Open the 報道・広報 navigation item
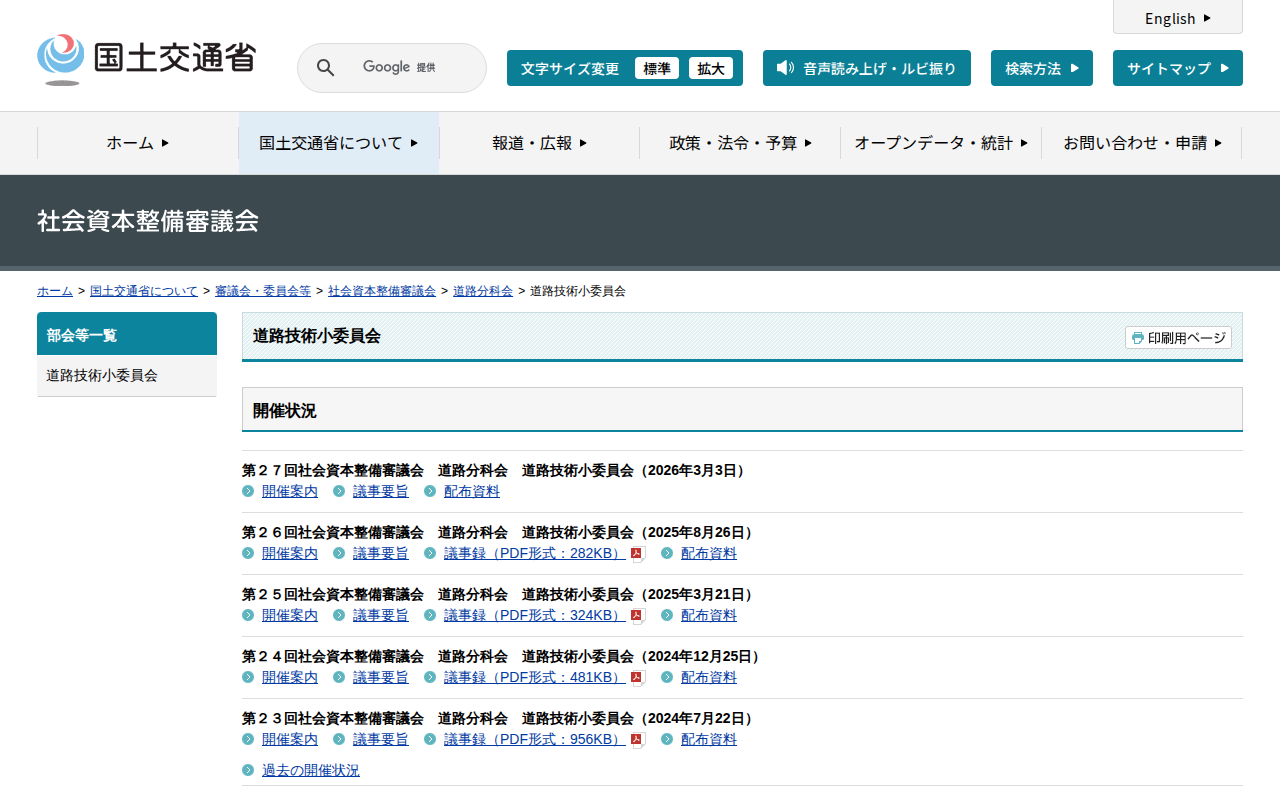This screenshot has width=1280, height=800. tap(539, 143)
